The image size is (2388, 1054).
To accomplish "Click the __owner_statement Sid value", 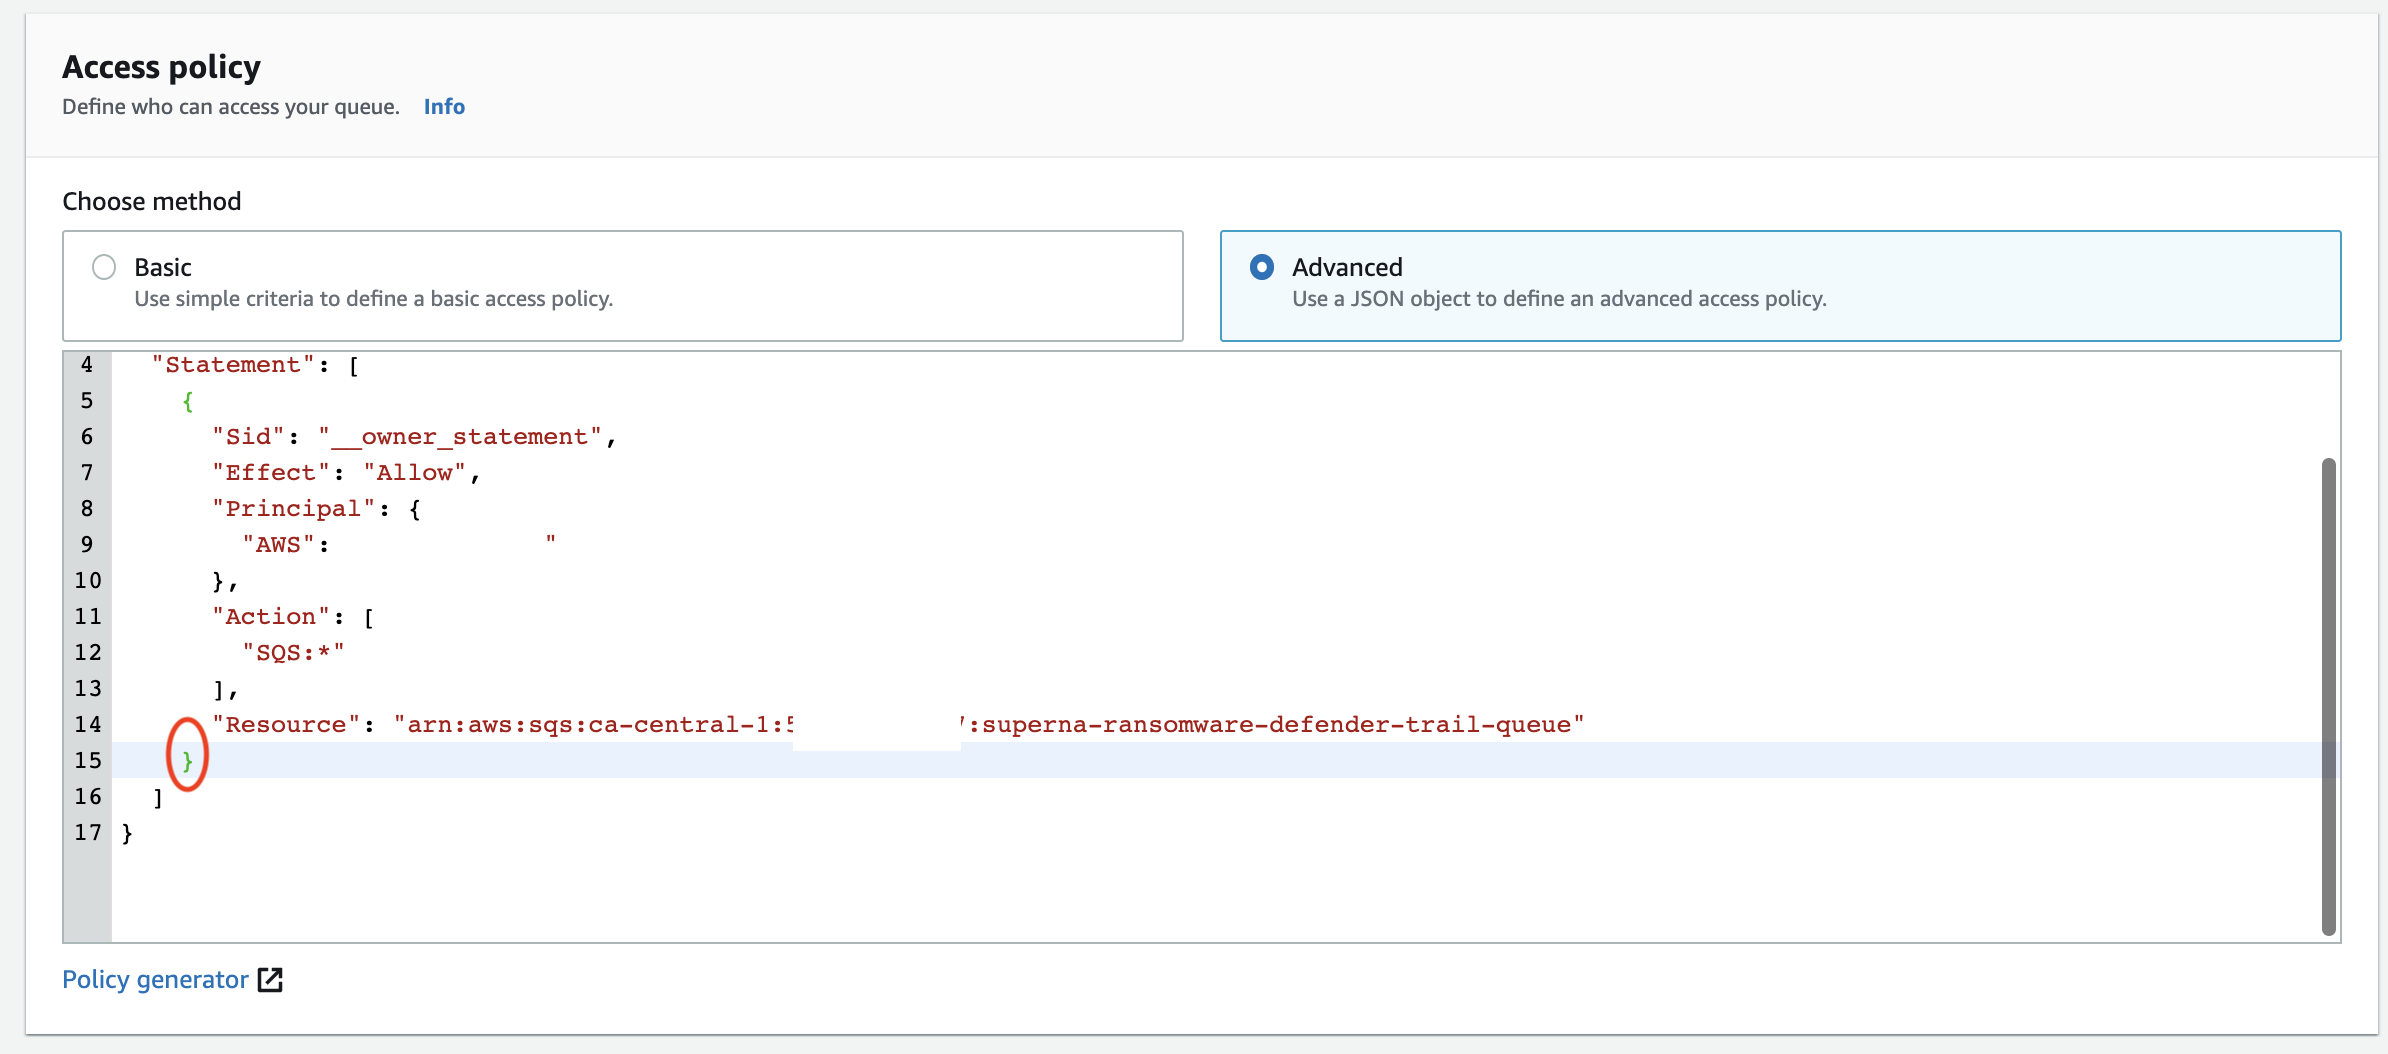I will pos(462,436).
